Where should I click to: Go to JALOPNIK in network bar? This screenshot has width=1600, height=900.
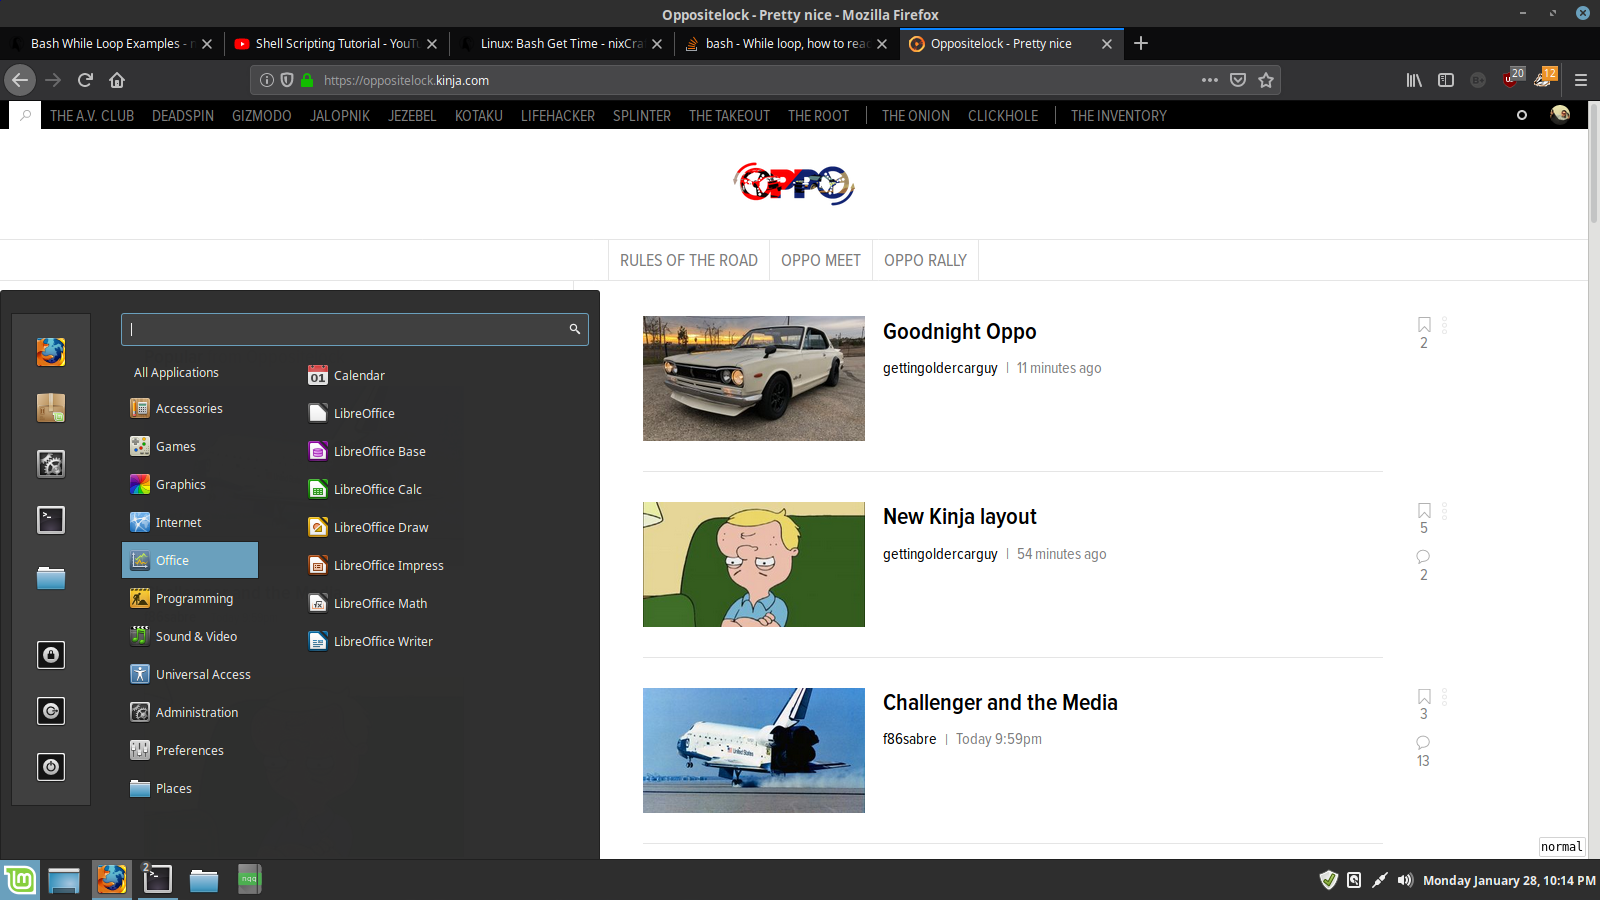pos(340,116)
